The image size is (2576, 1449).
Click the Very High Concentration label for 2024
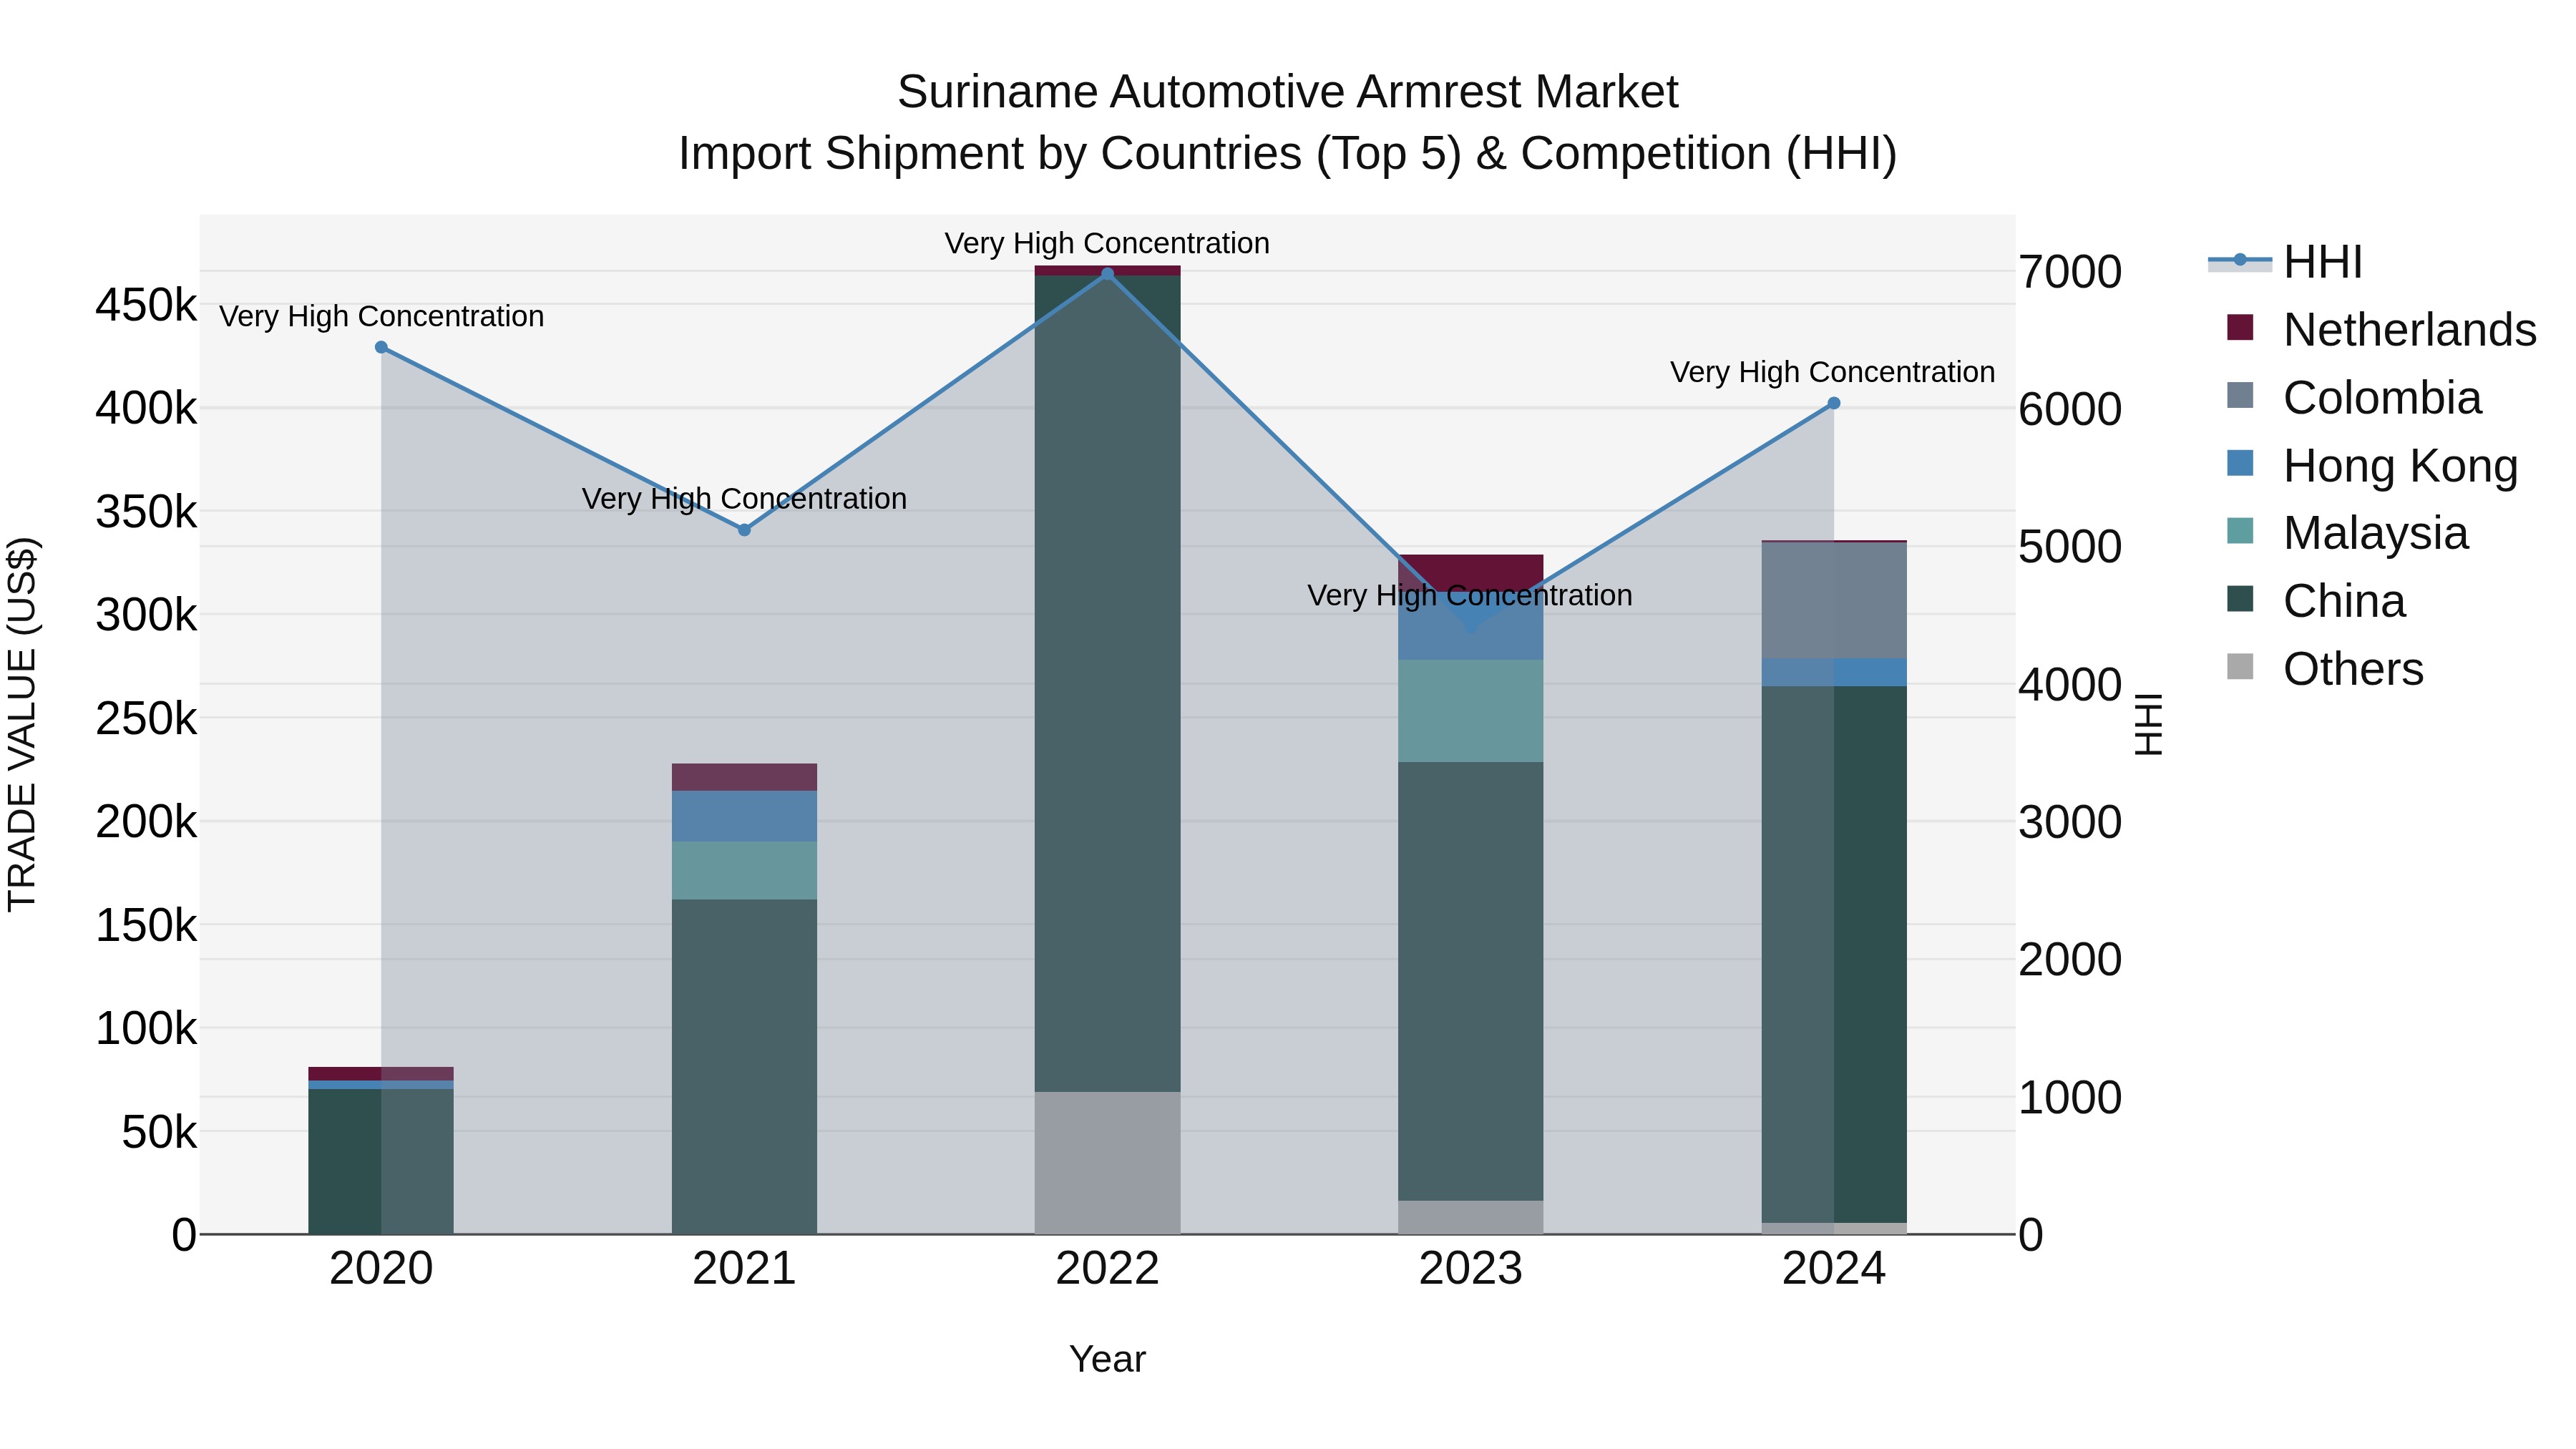tap(1832, 373)
